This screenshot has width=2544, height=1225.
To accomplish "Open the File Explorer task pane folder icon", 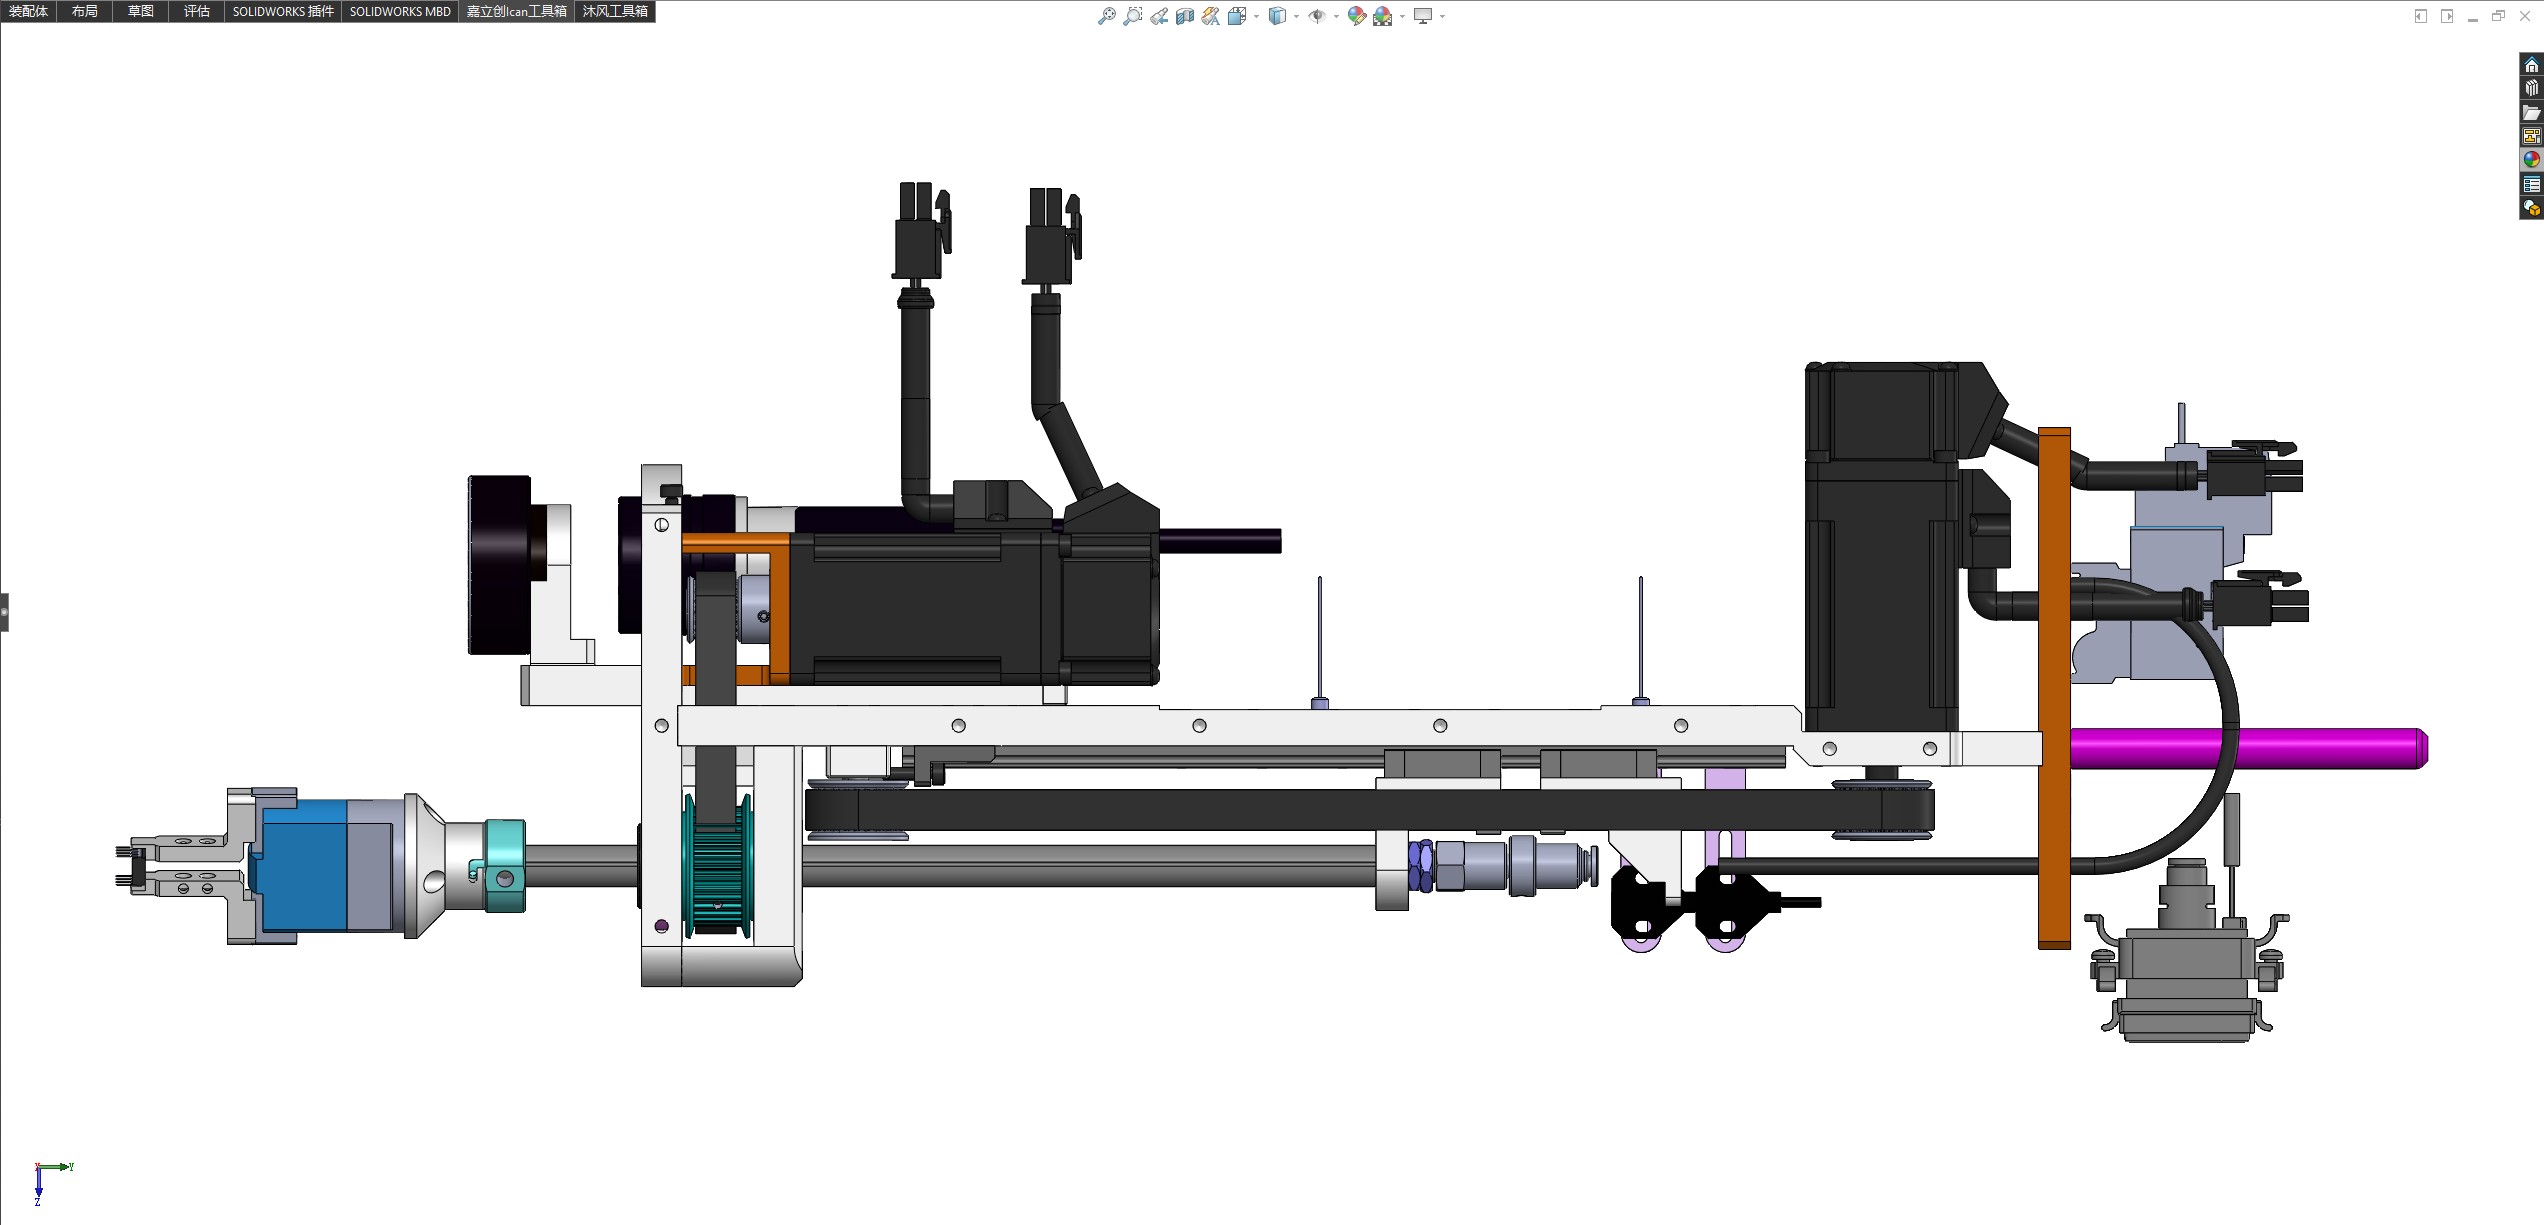I will coord(2531,113).
